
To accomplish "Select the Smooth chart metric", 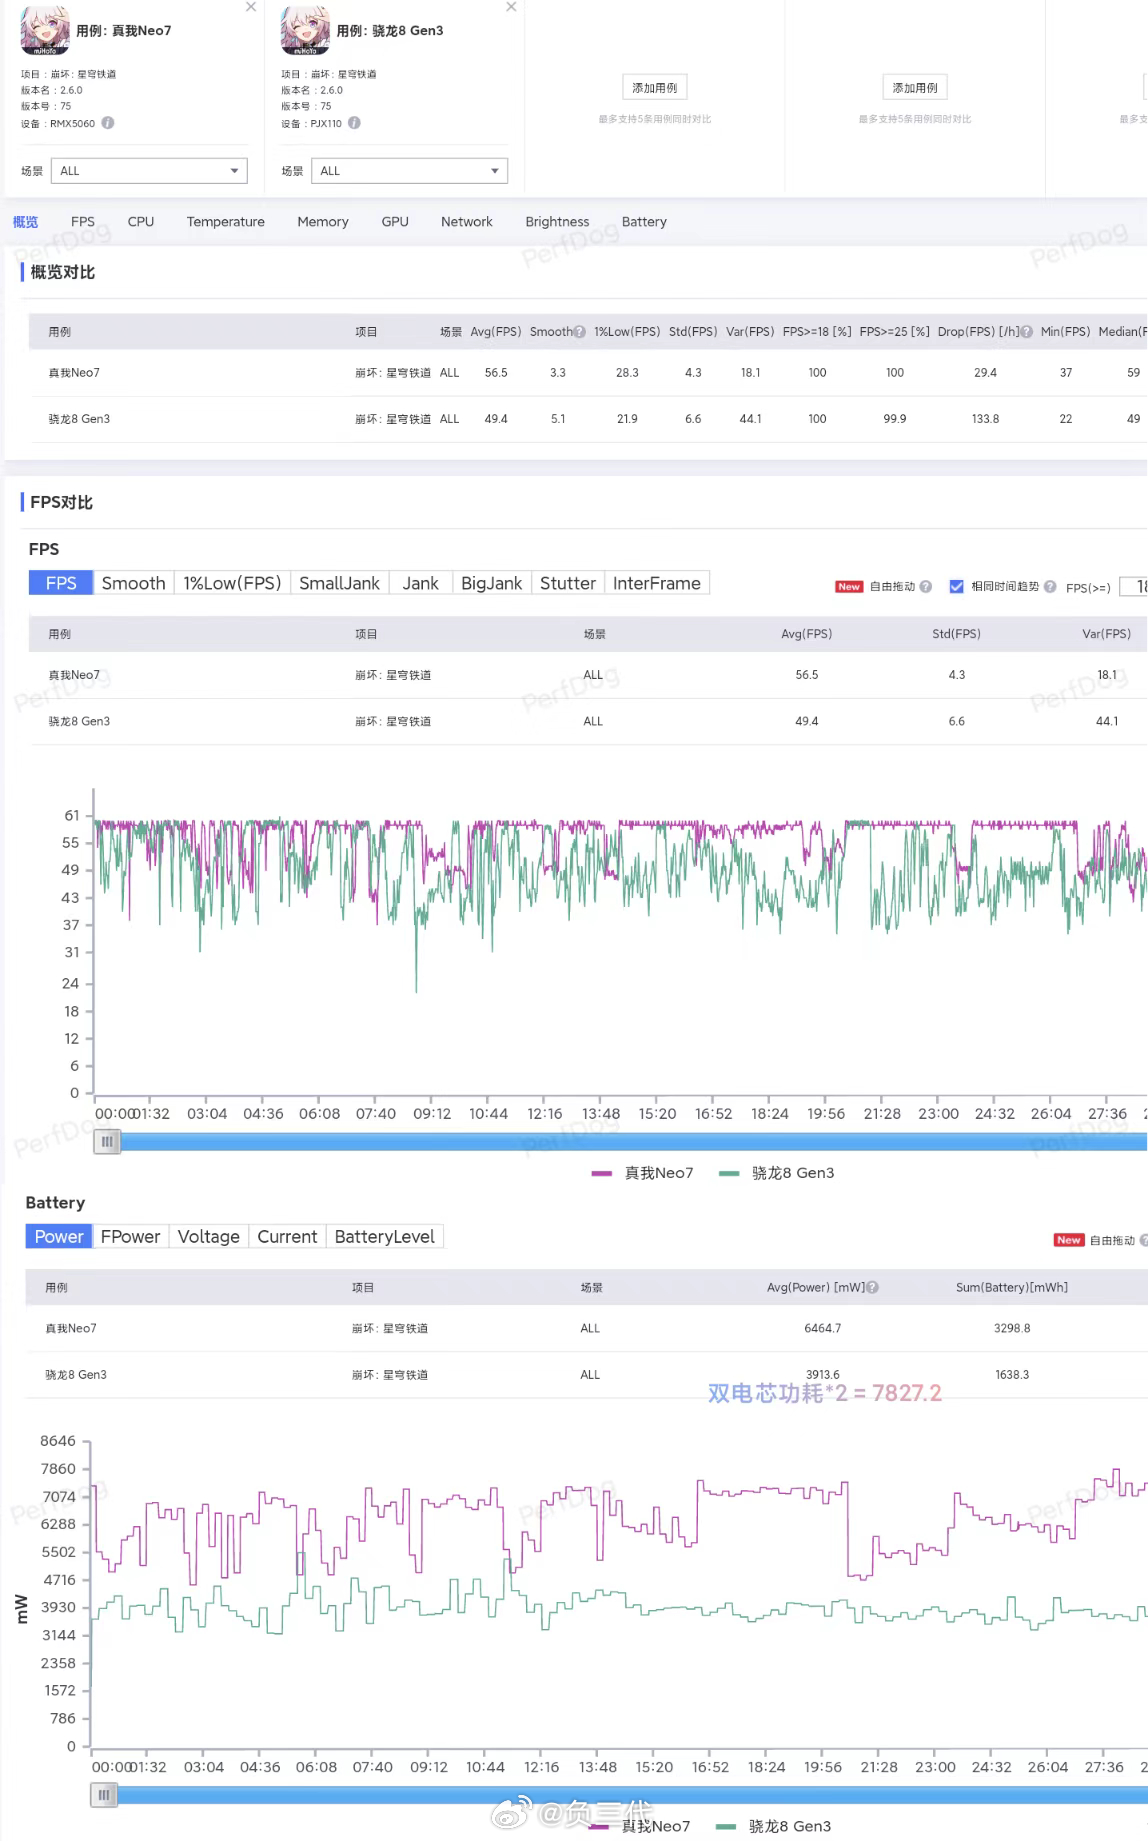I will 133,583.
